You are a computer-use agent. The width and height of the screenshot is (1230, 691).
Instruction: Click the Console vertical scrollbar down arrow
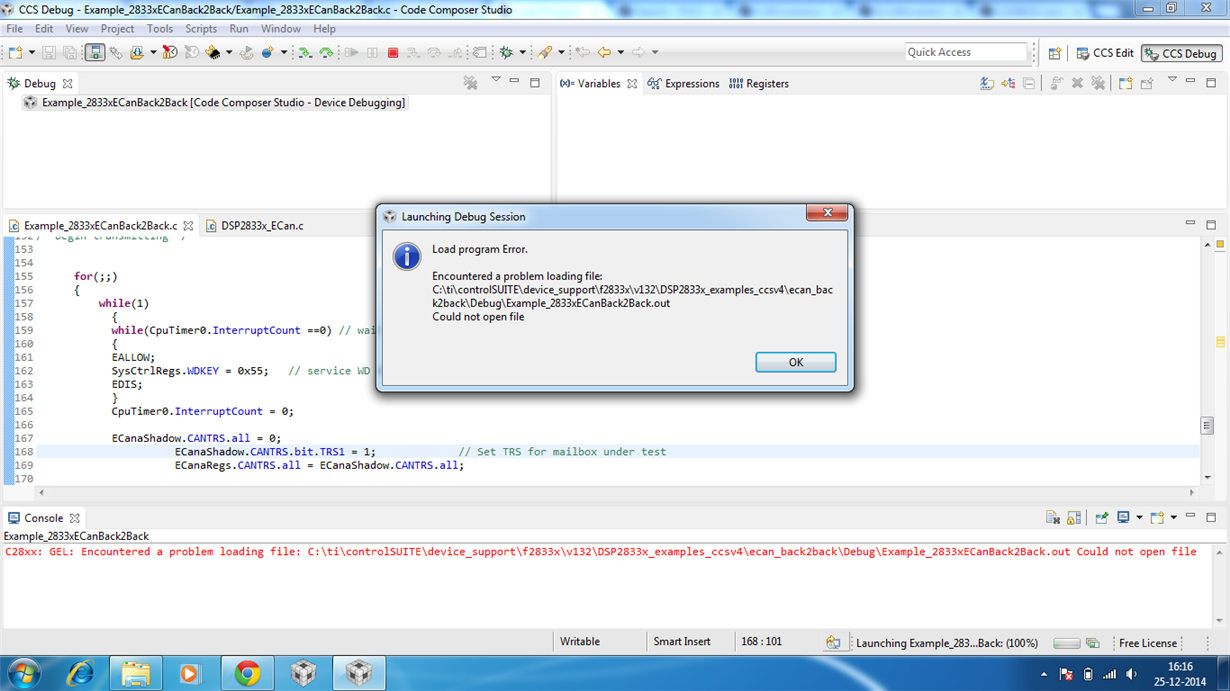click(x=1220, y=621)
